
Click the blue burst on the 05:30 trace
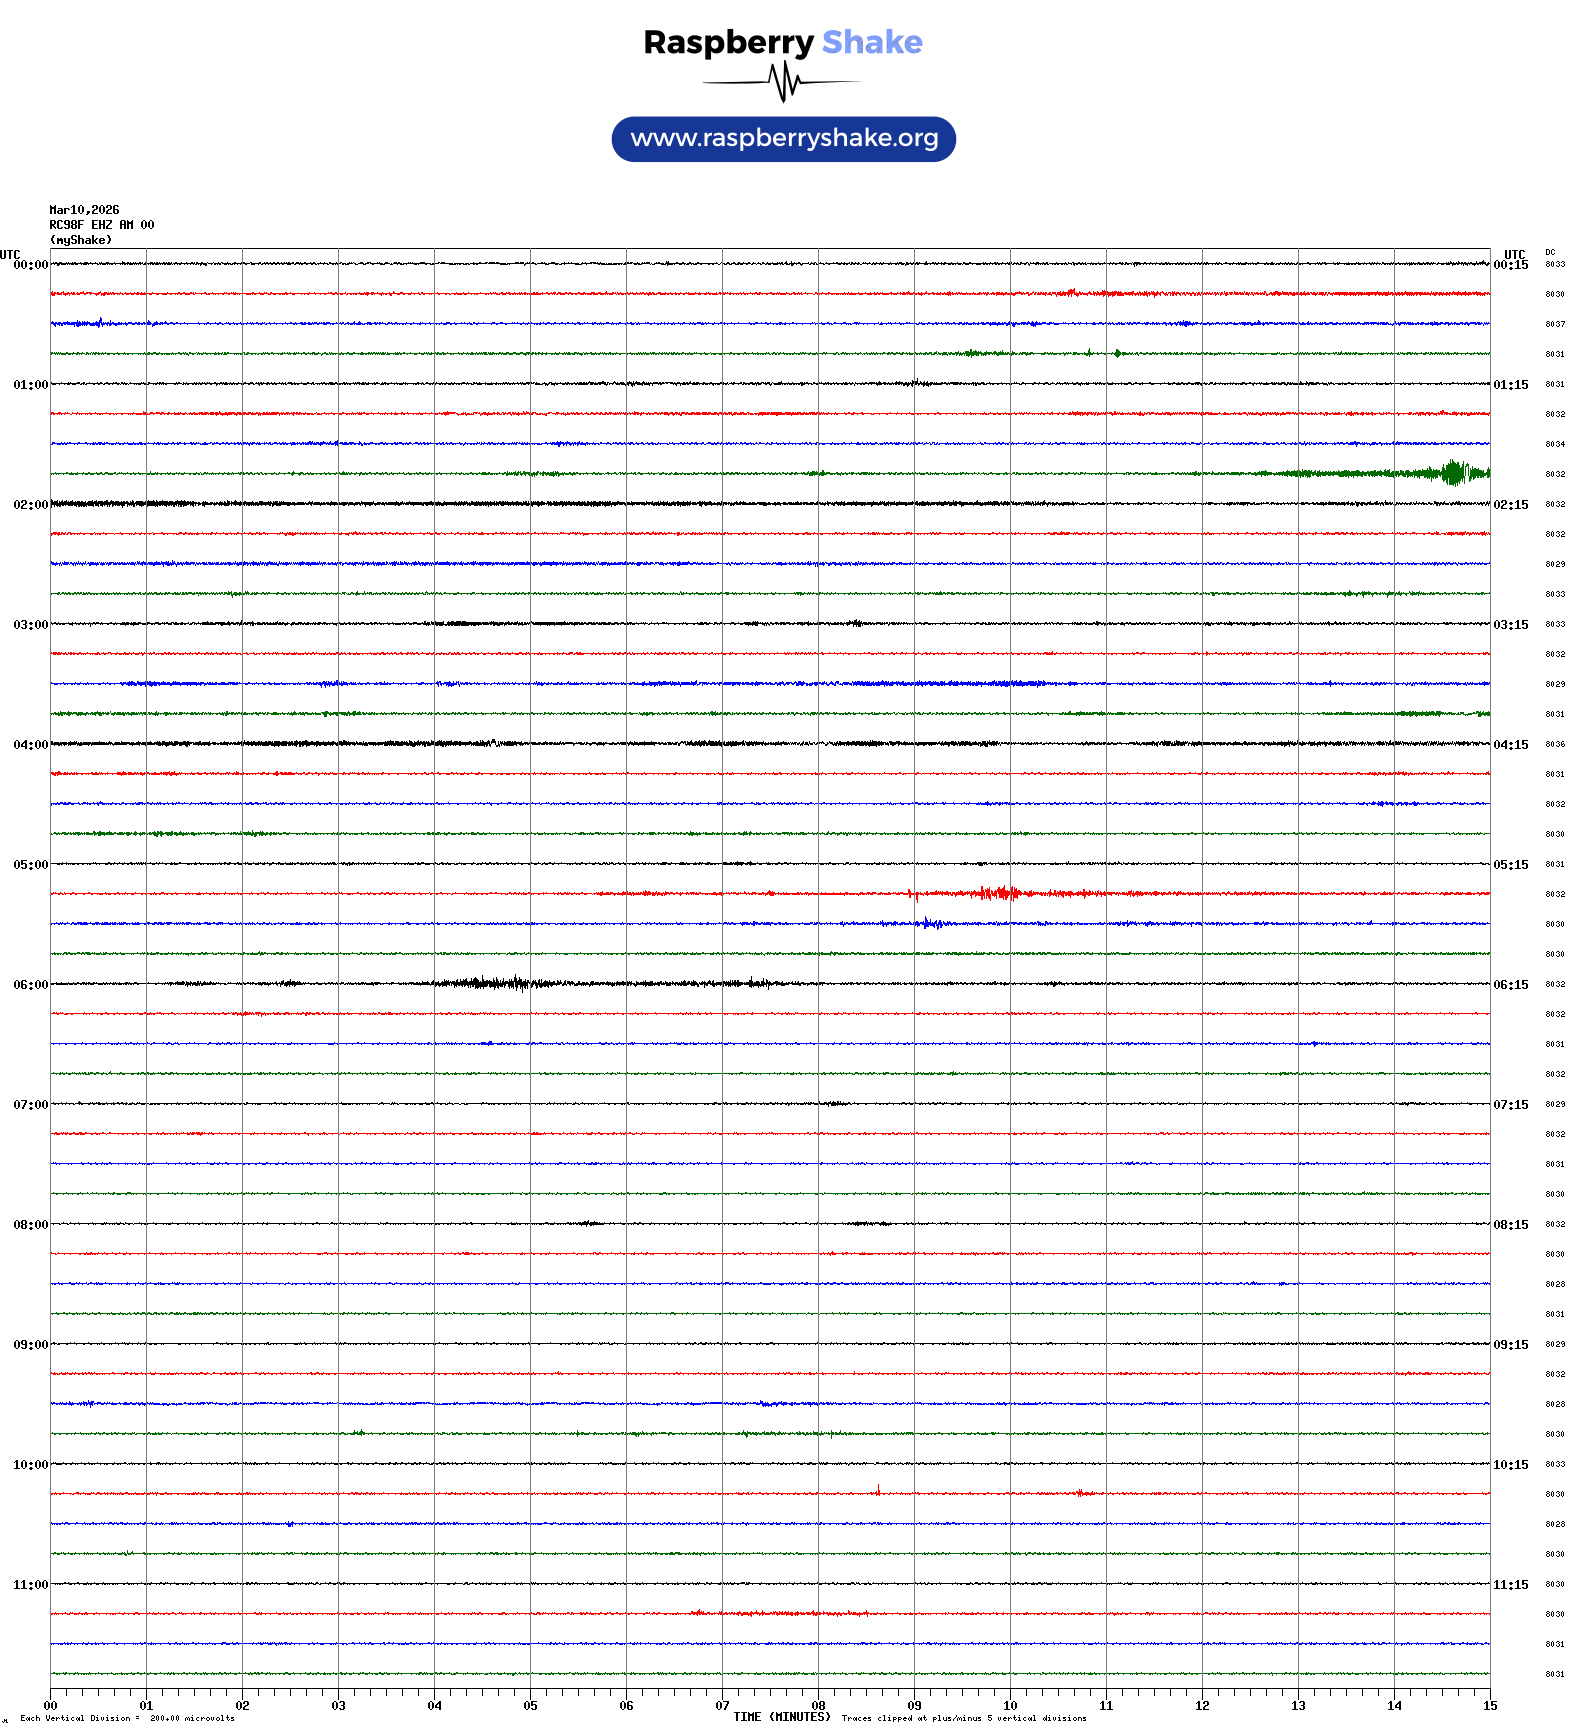(930, 923)
